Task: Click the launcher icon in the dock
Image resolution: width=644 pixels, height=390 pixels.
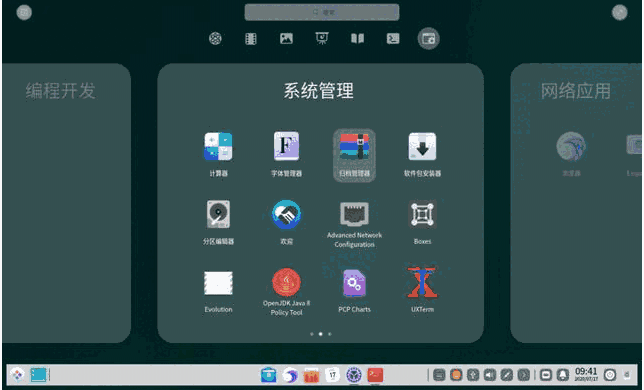Action: [17, 375]
